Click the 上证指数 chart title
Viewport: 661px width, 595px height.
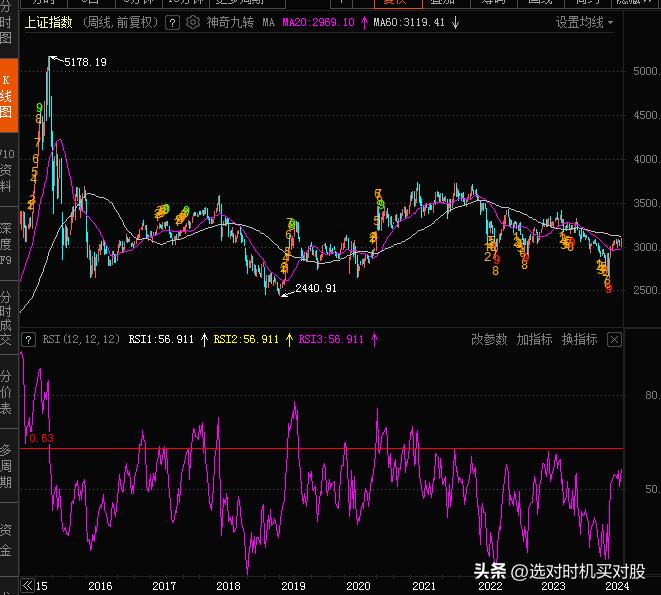point(48,22)
